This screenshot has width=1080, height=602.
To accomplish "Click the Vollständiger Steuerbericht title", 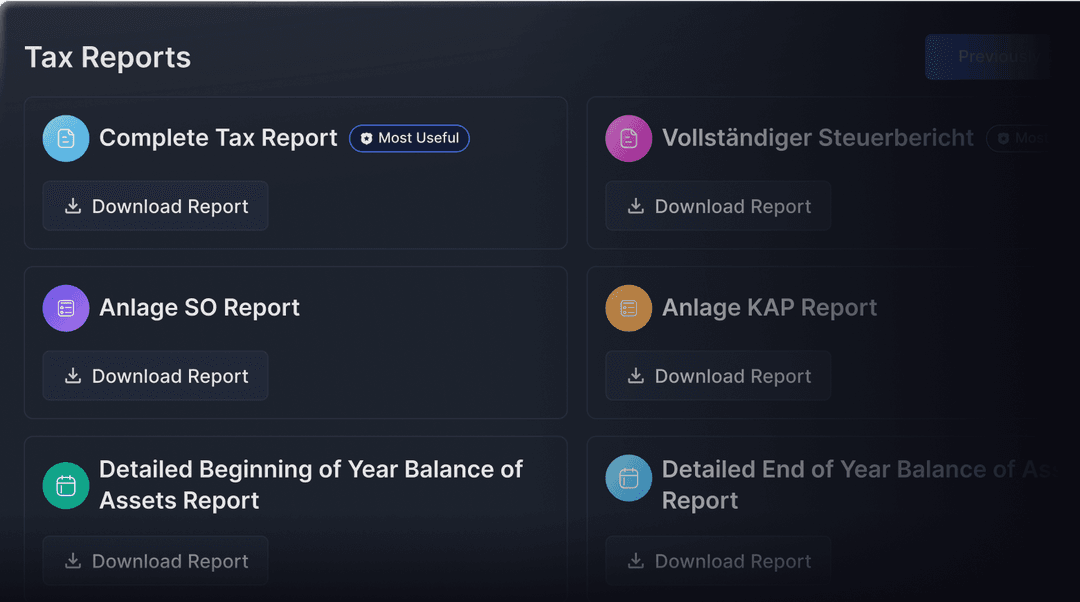I will coord(818,138).
